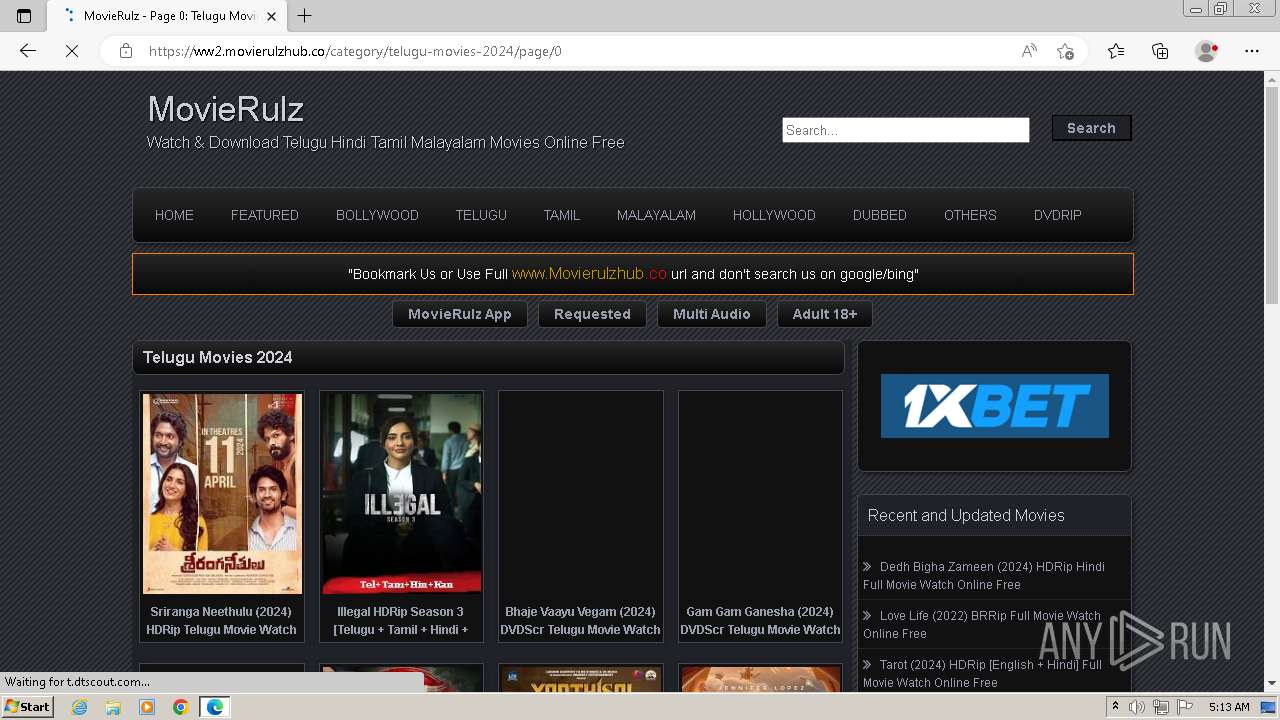Open TAMIL menu item

[562, 215]
